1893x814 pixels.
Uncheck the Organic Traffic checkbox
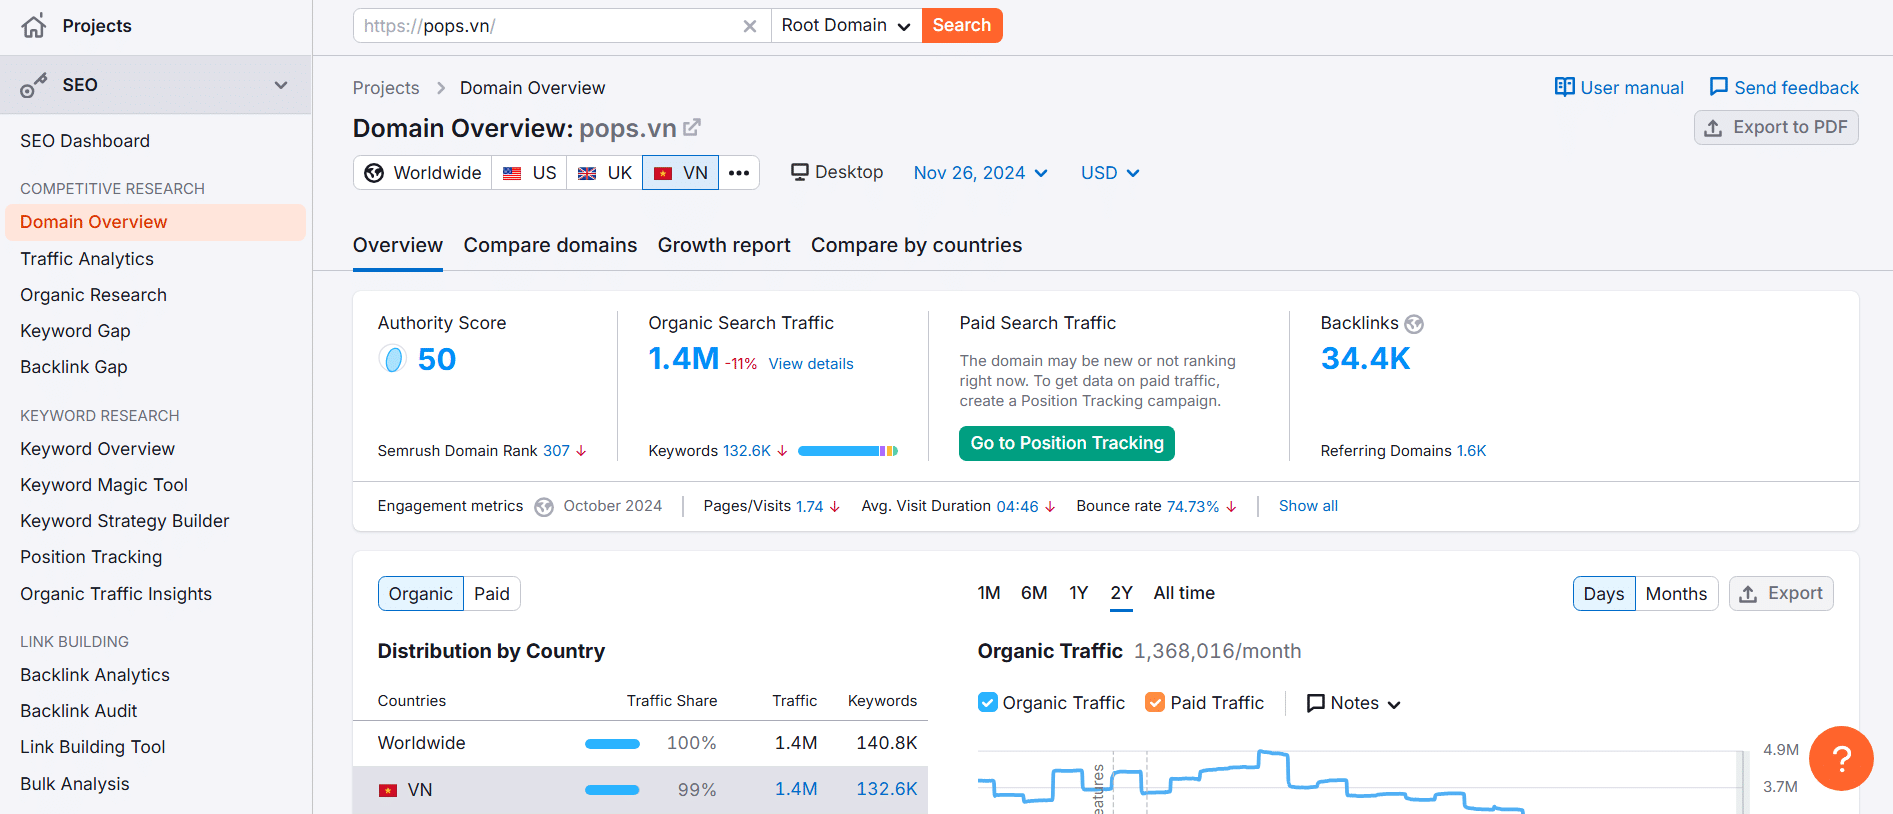pyautogui.click(x=988, y=703)
